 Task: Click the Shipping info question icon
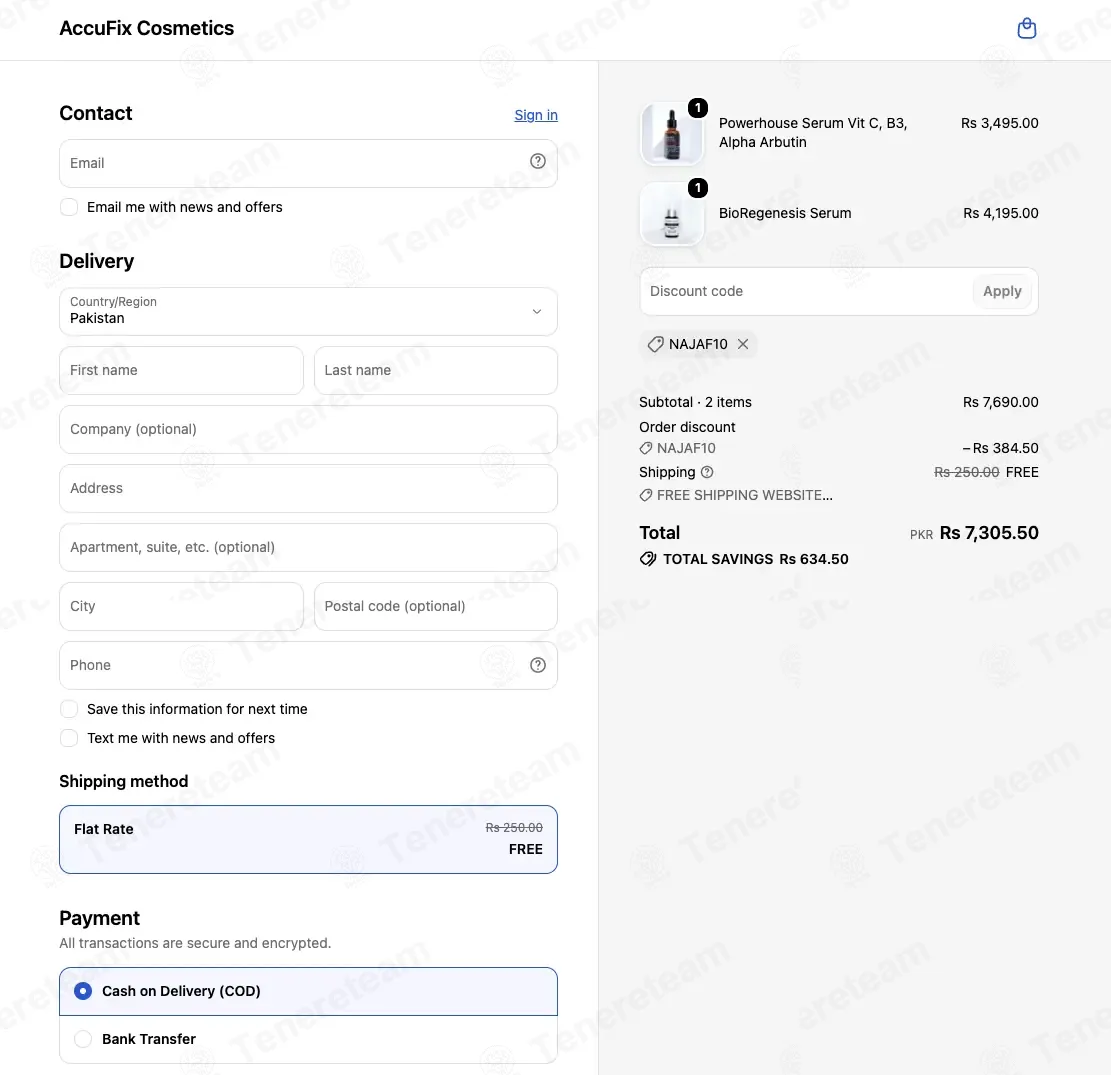(x=706, y=472)
